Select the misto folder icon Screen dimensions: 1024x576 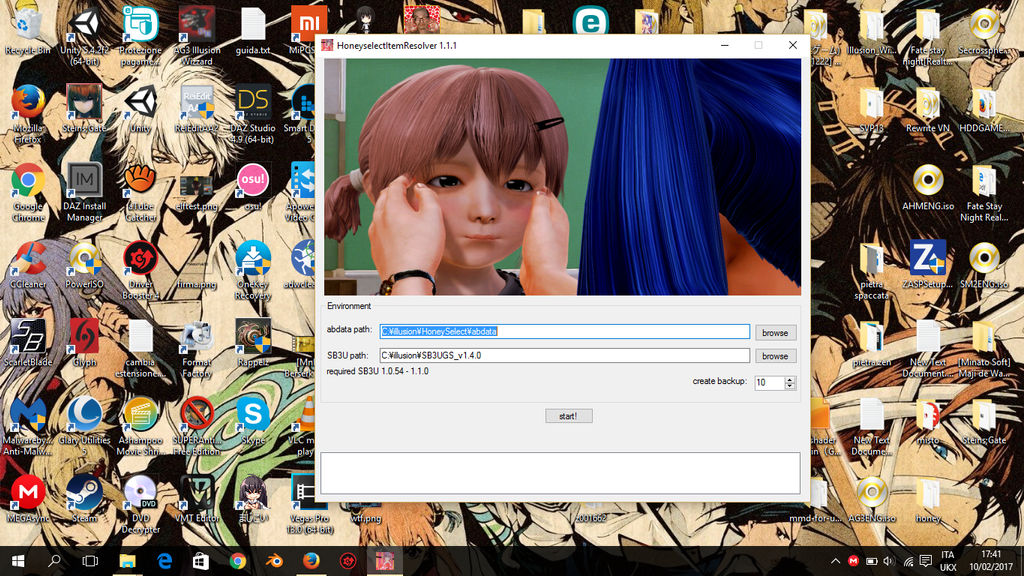pyautogui.click(x=928, y=422)
